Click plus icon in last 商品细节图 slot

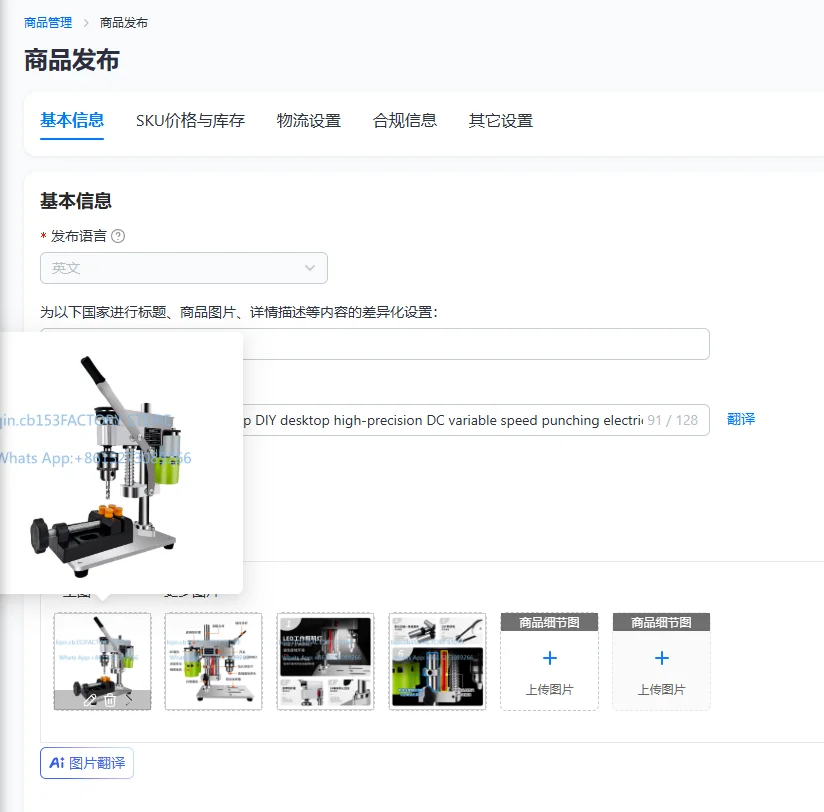click(662, 658)
